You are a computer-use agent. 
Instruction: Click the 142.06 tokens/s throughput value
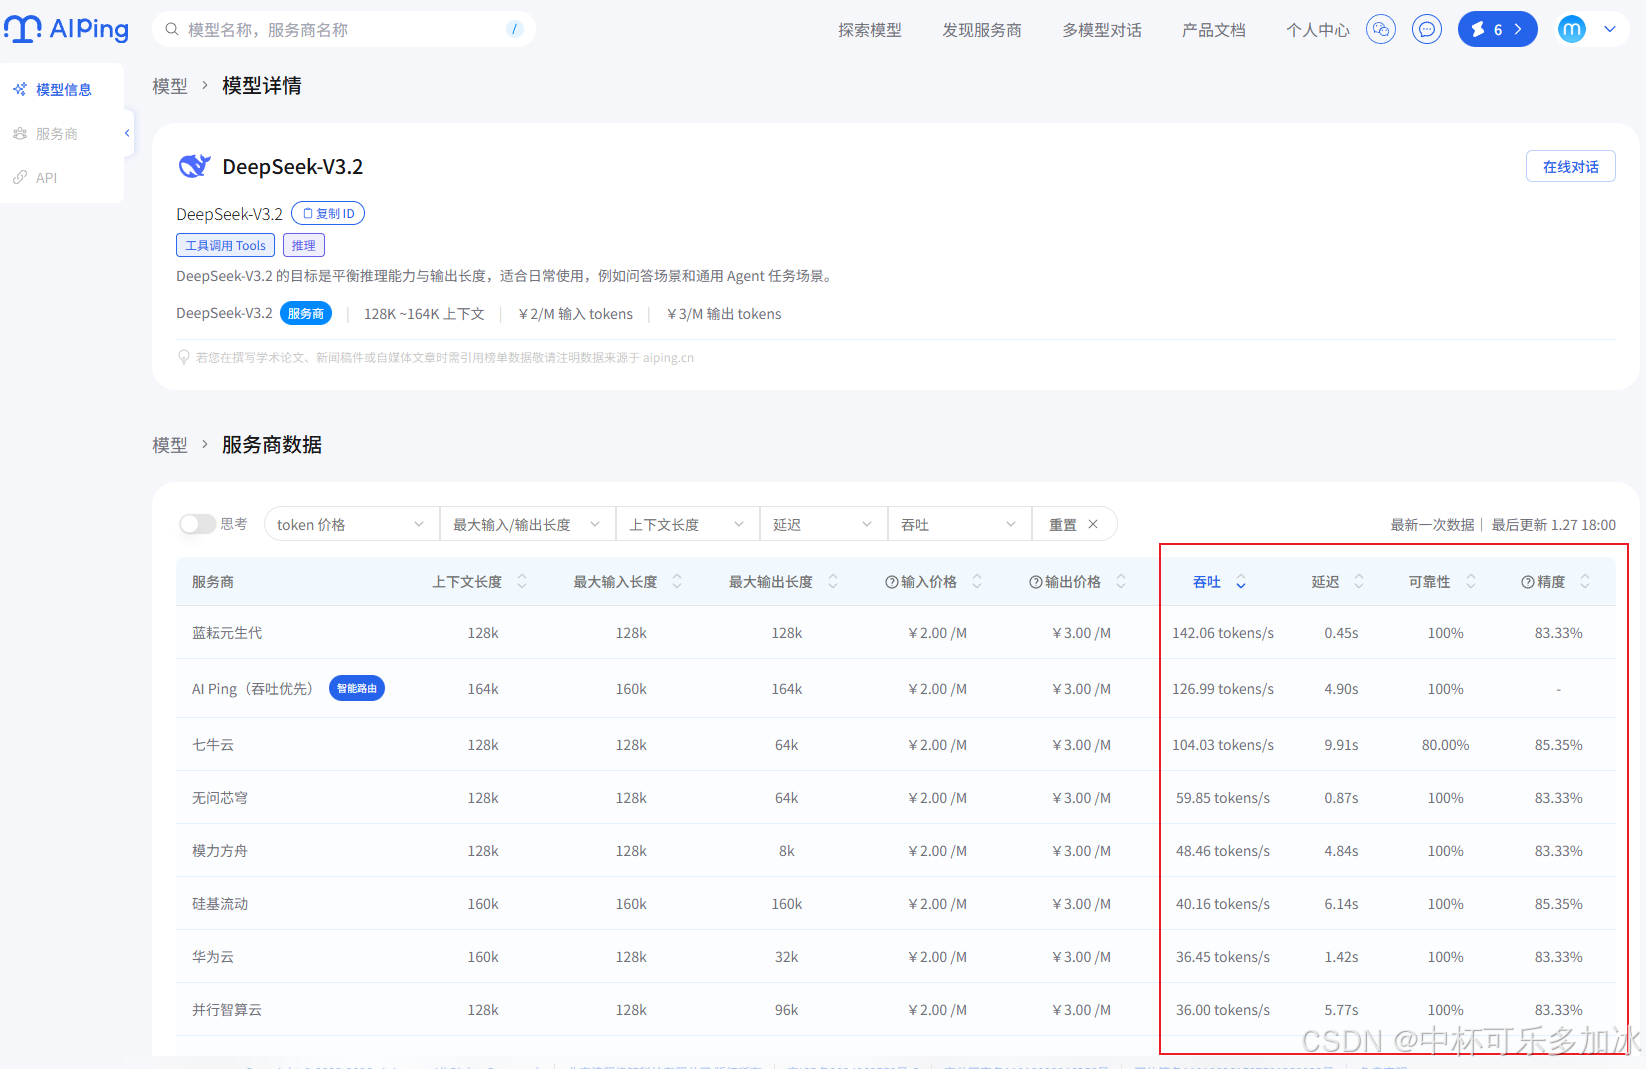pyautogui.click(x=1223, y=633)
